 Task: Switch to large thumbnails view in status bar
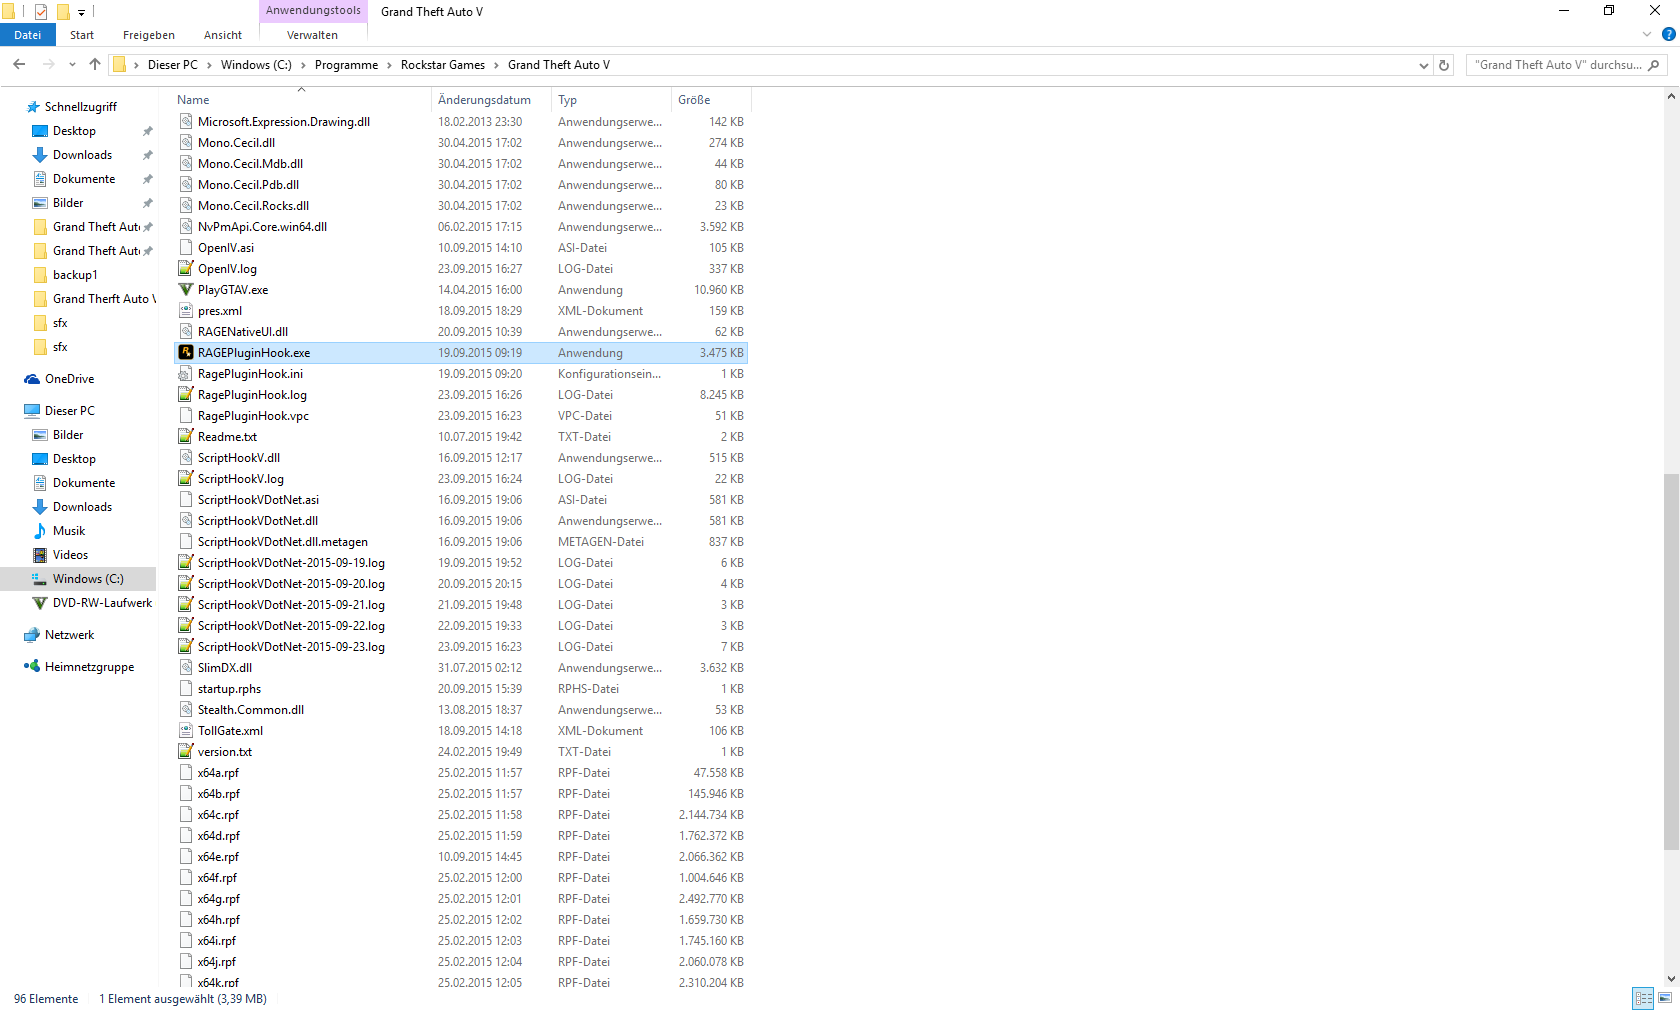tap(1665, 998)
